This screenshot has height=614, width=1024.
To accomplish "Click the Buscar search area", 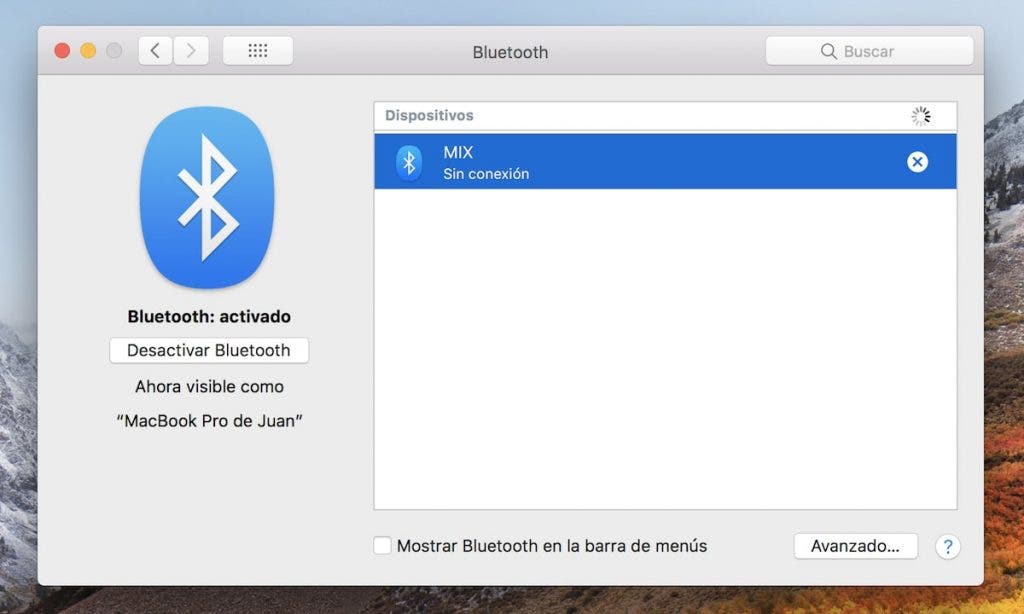I will click(x=868, y=50).
